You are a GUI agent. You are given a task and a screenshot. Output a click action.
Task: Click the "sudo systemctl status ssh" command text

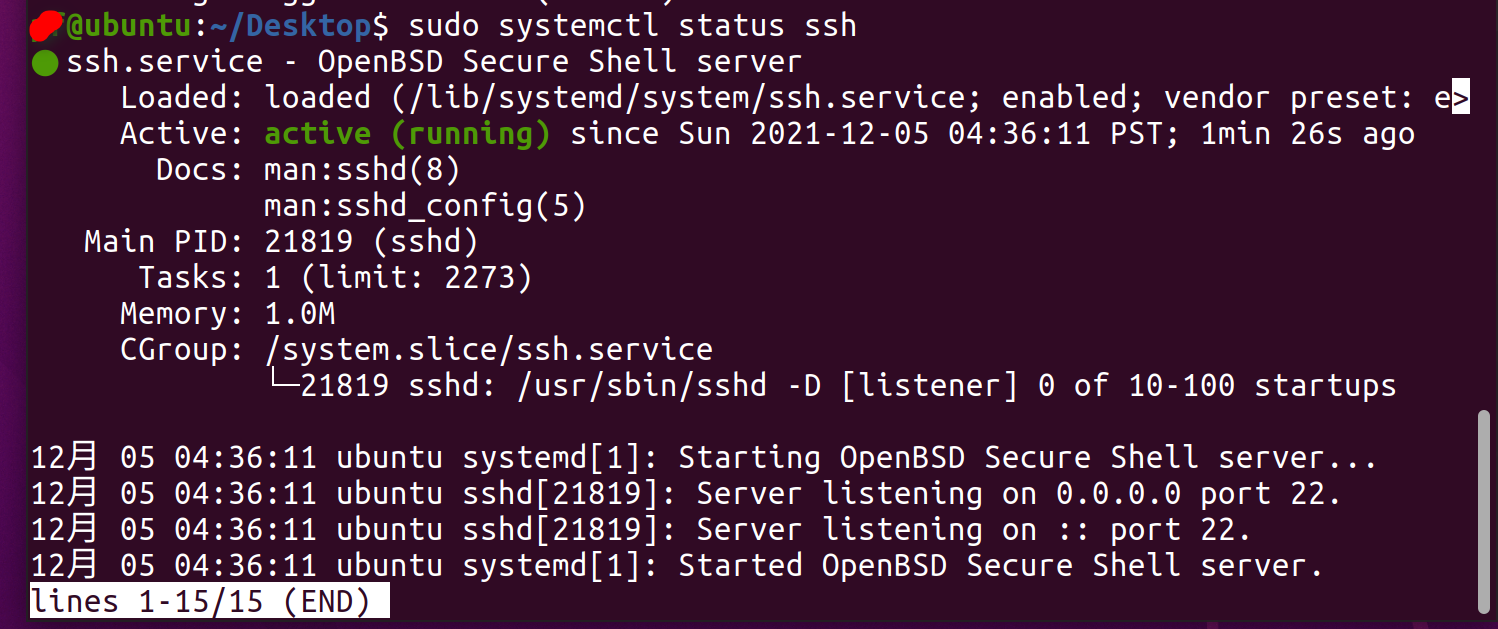632,25
